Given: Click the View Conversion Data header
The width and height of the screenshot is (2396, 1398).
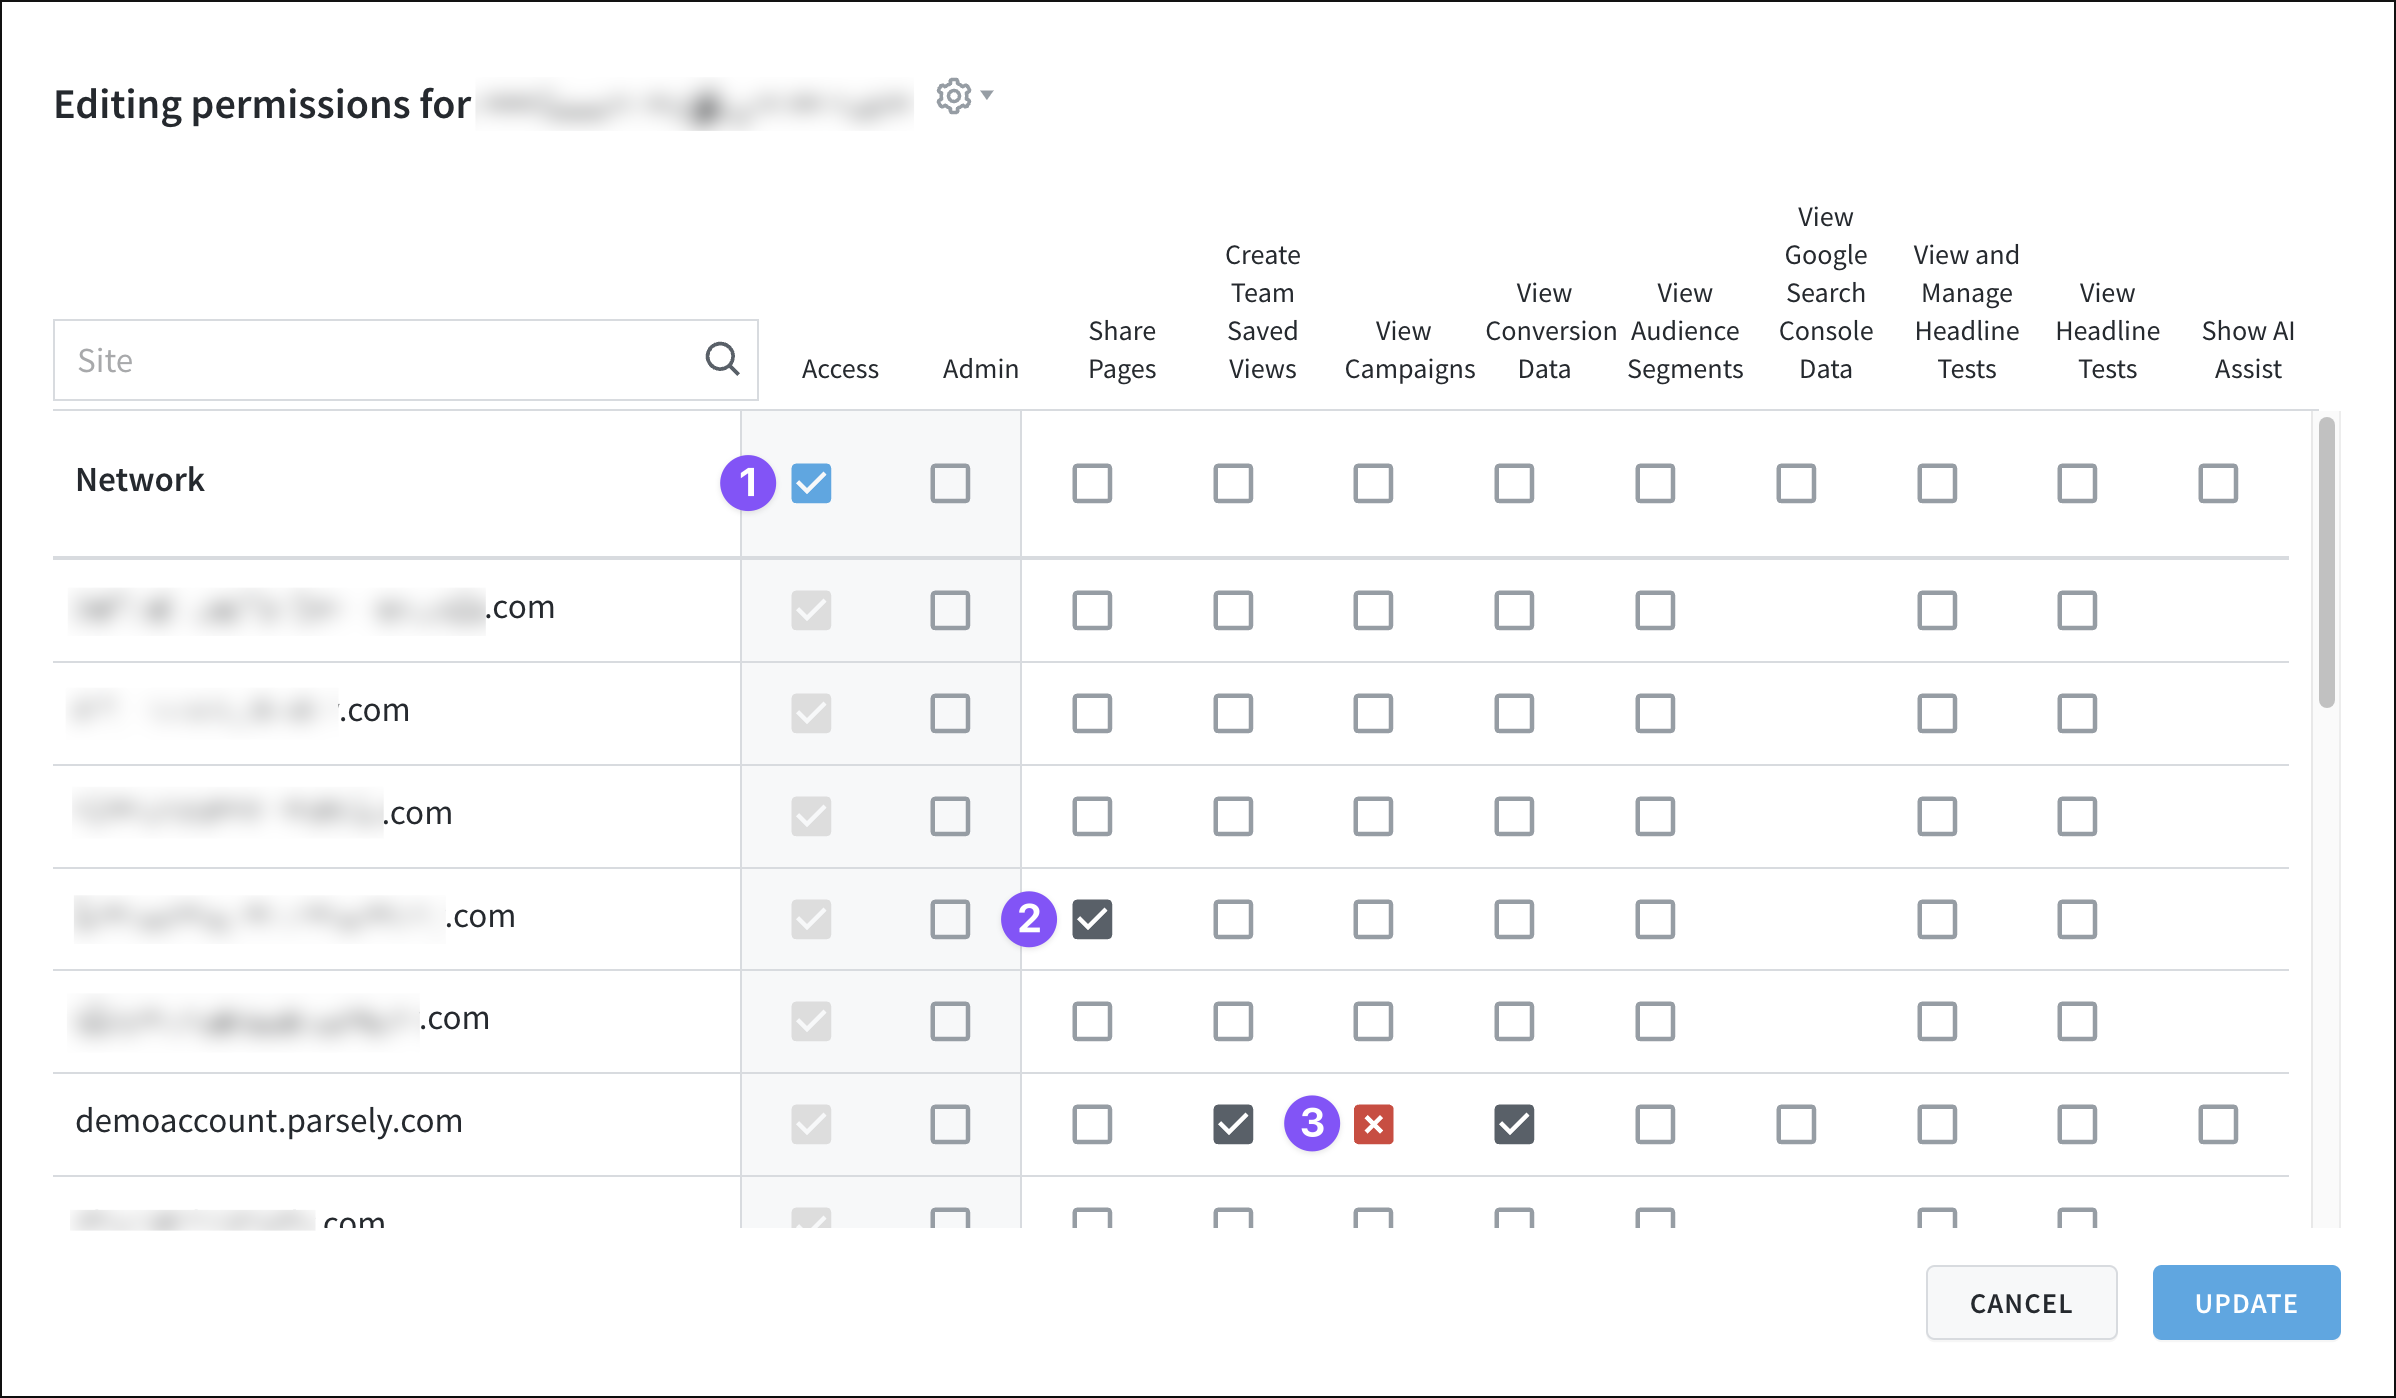Looking at the screenshot, I should pyautogui.click(x=1550, y=331).
